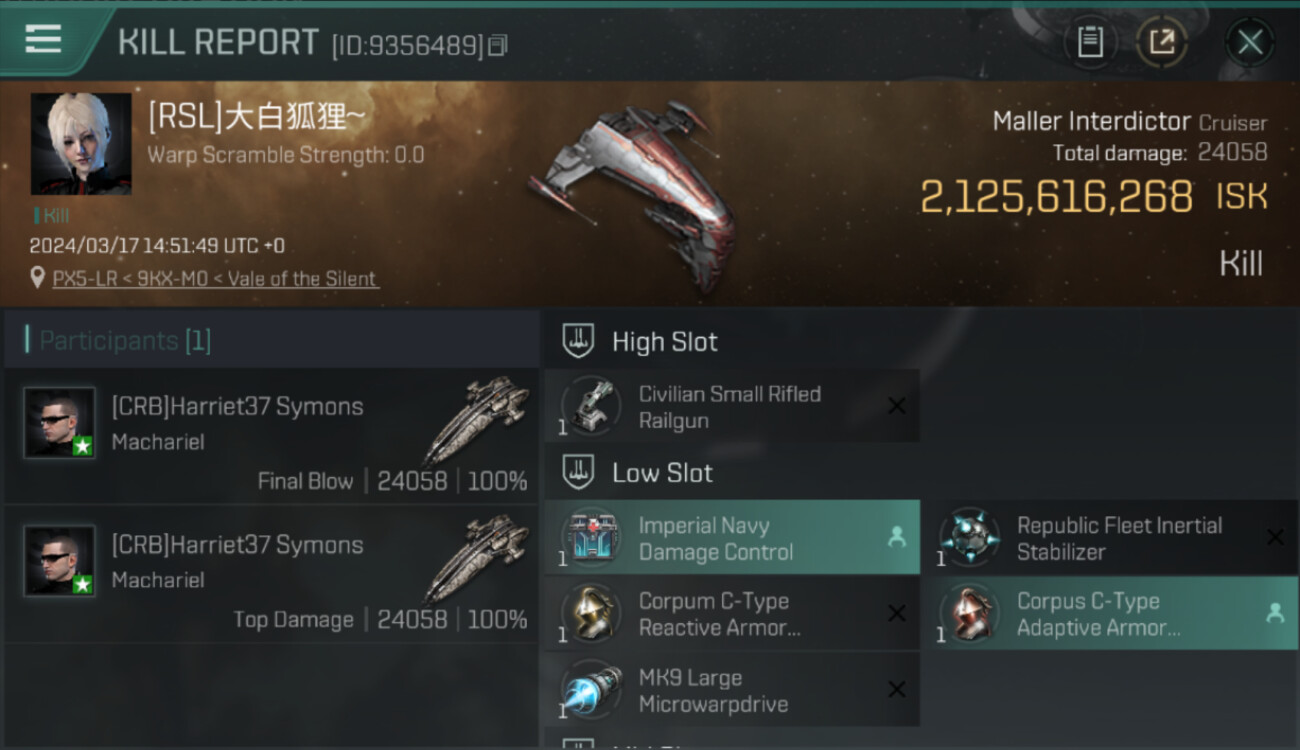Close the kill report window
Viewport: 1300px width, 750px height.
(1249, 42)
